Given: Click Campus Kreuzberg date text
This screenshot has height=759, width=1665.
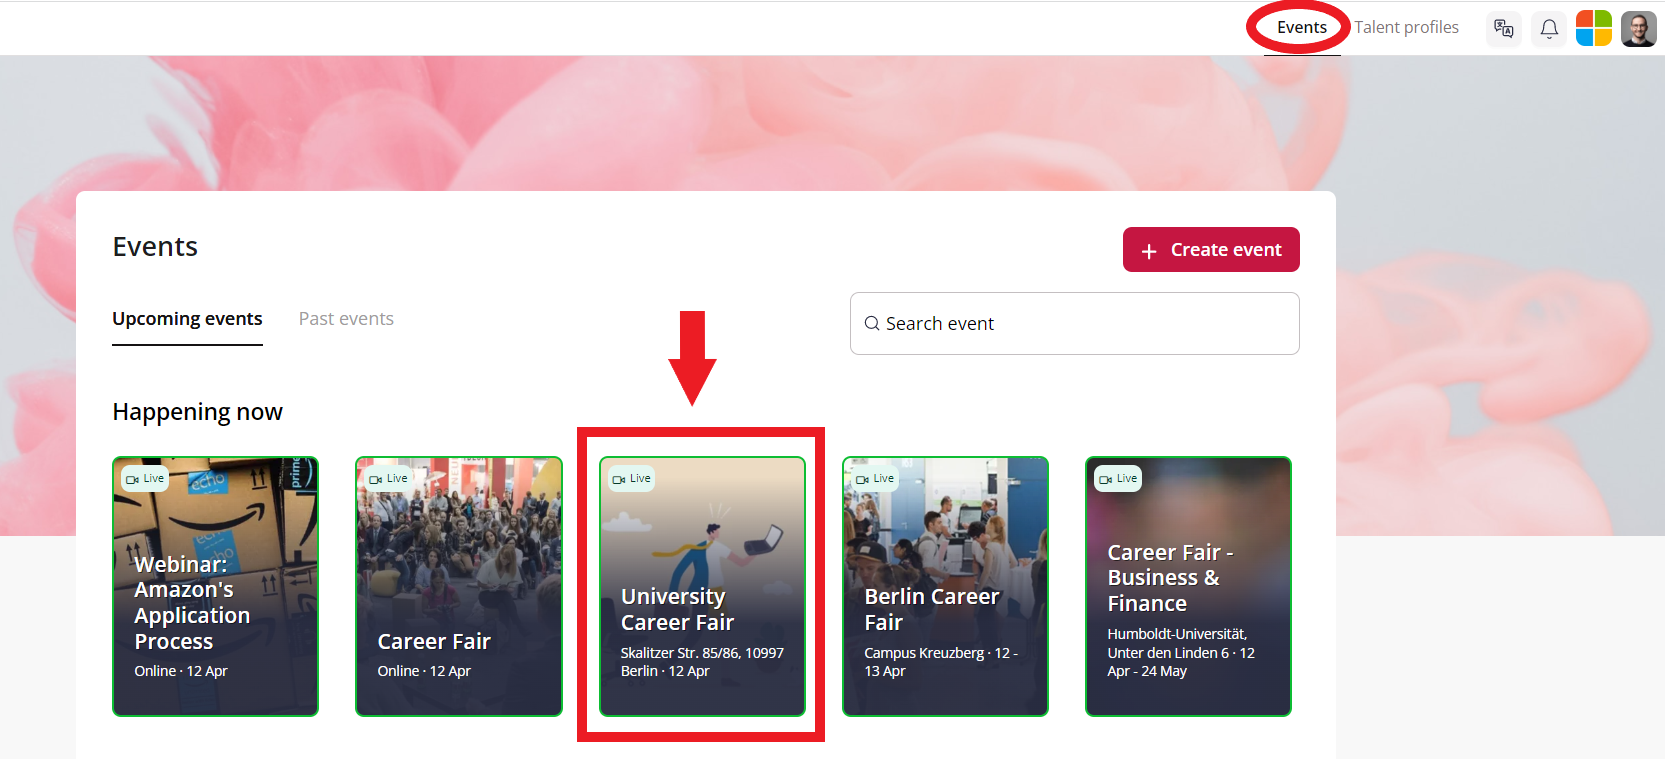Looking at the screenshot, I should tap(941, 662).
